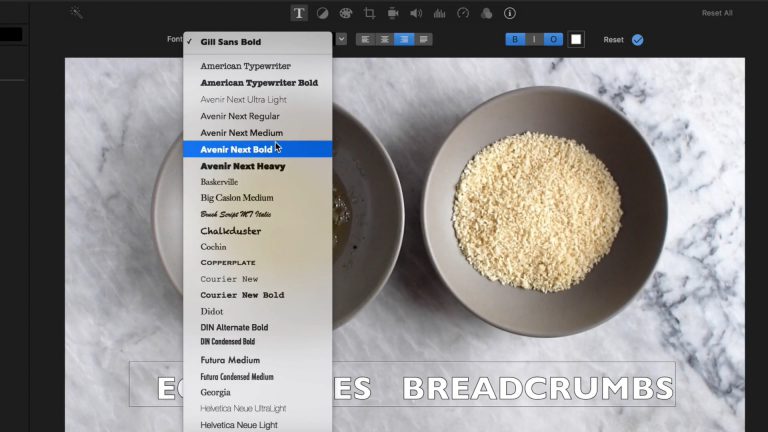Open the clip information icon
768x432 pixels.
pos(510,13)
